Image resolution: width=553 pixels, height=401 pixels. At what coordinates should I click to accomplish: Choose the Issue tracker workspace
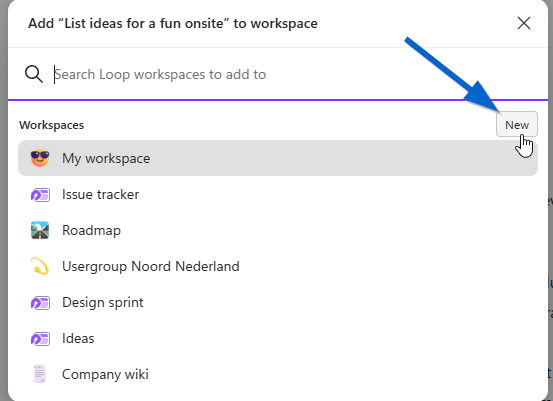point(278,194)
